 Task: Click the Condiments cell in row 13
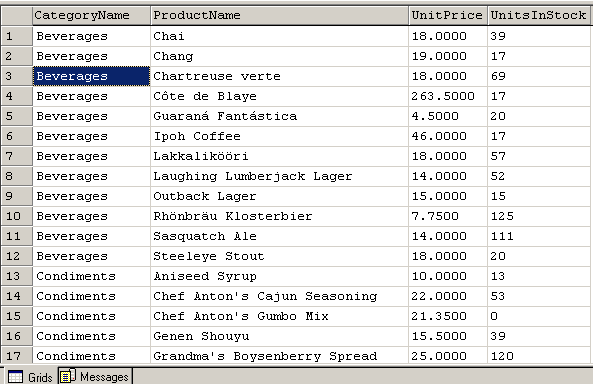92,276
